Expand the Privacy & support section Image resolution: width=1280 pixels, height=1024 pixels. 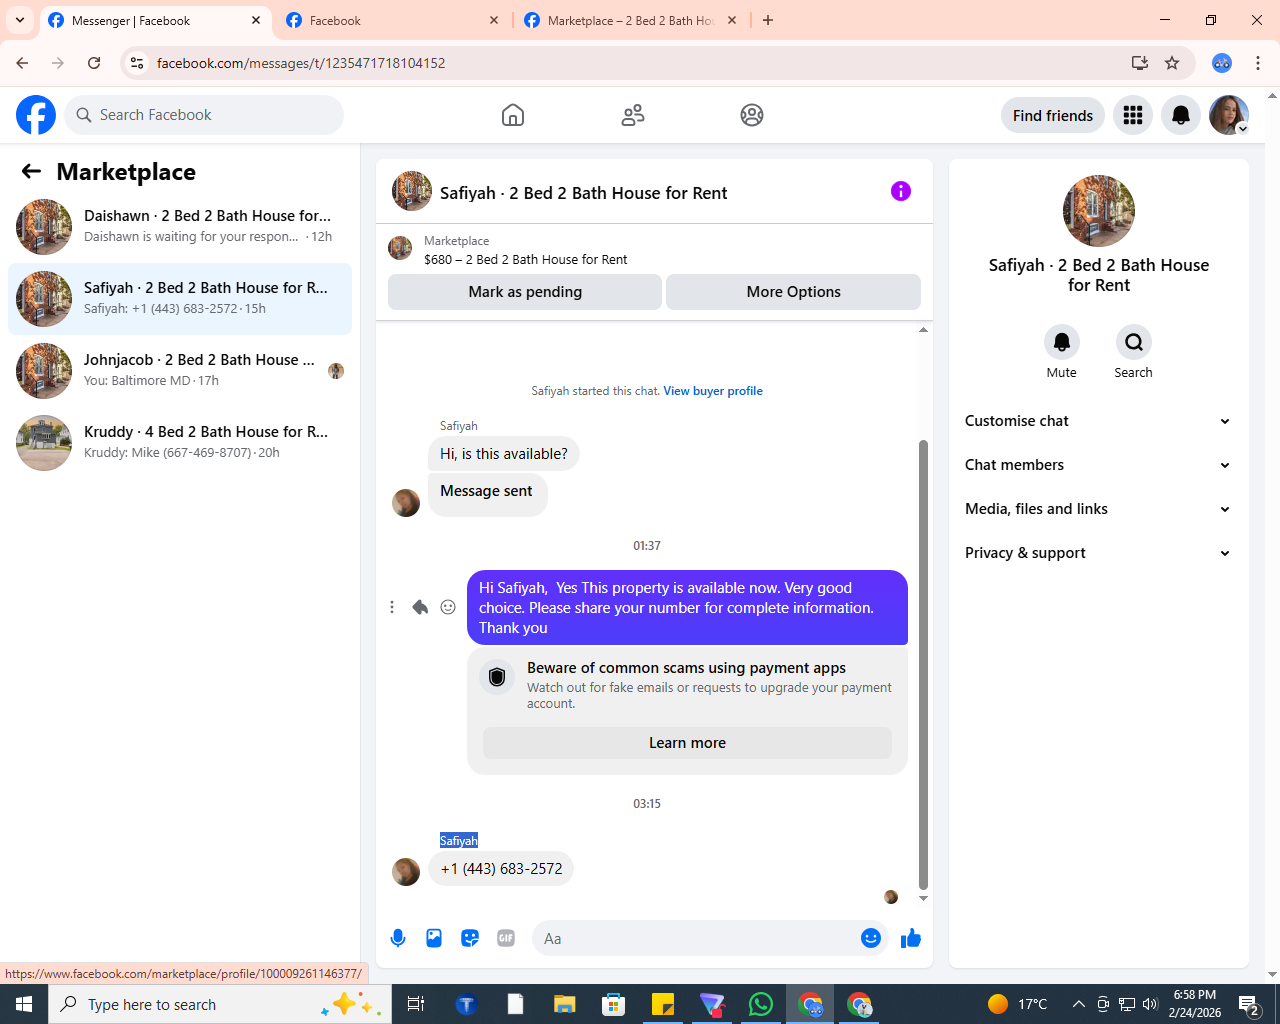pos(1098,553)
